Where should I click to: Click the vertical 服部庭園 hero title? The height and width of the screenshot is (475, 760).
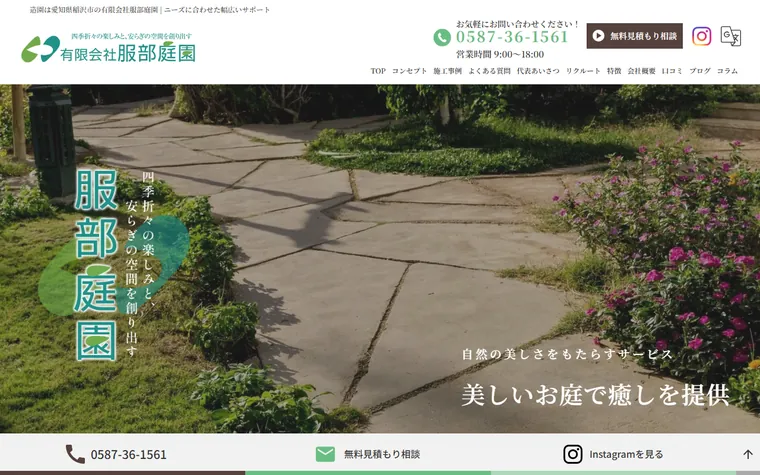pyautogui.click(x=96, y=265)
